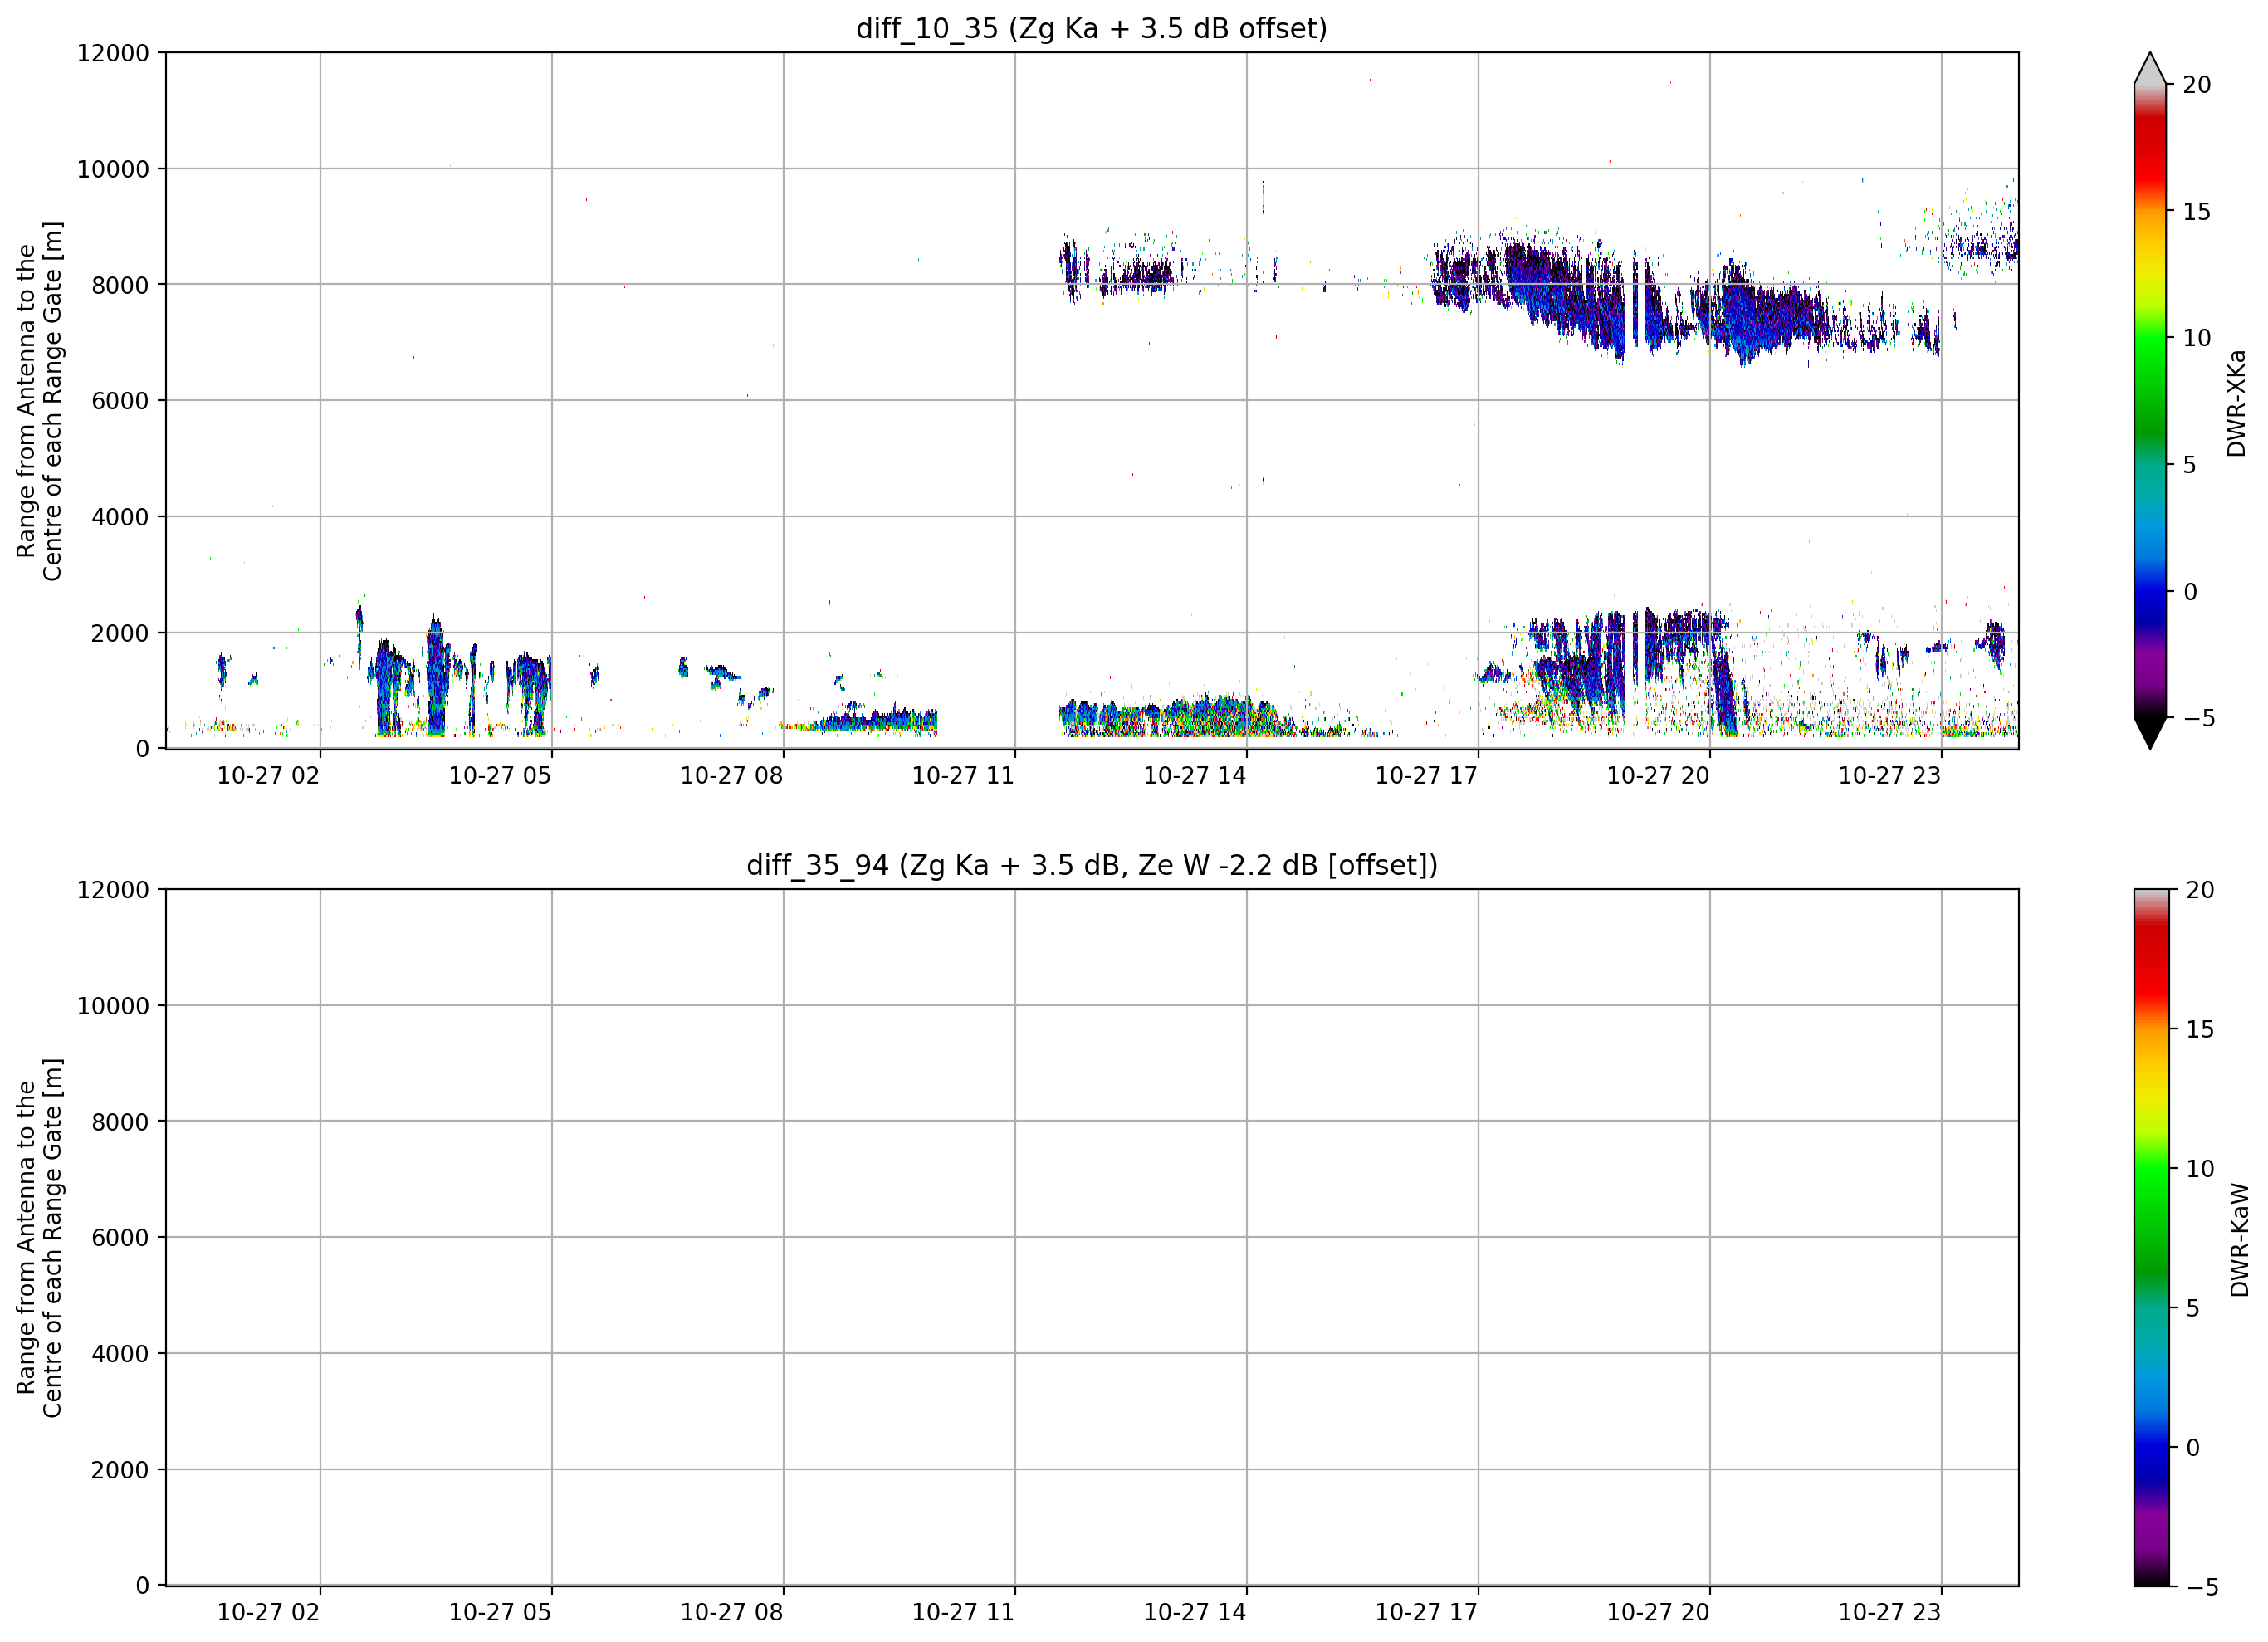Click the '10-27 23' x-tick of the diff_10_35 plot
Image resolution: width=2268 pixels, height=1642 pixels.
[x=1890, y=776]
